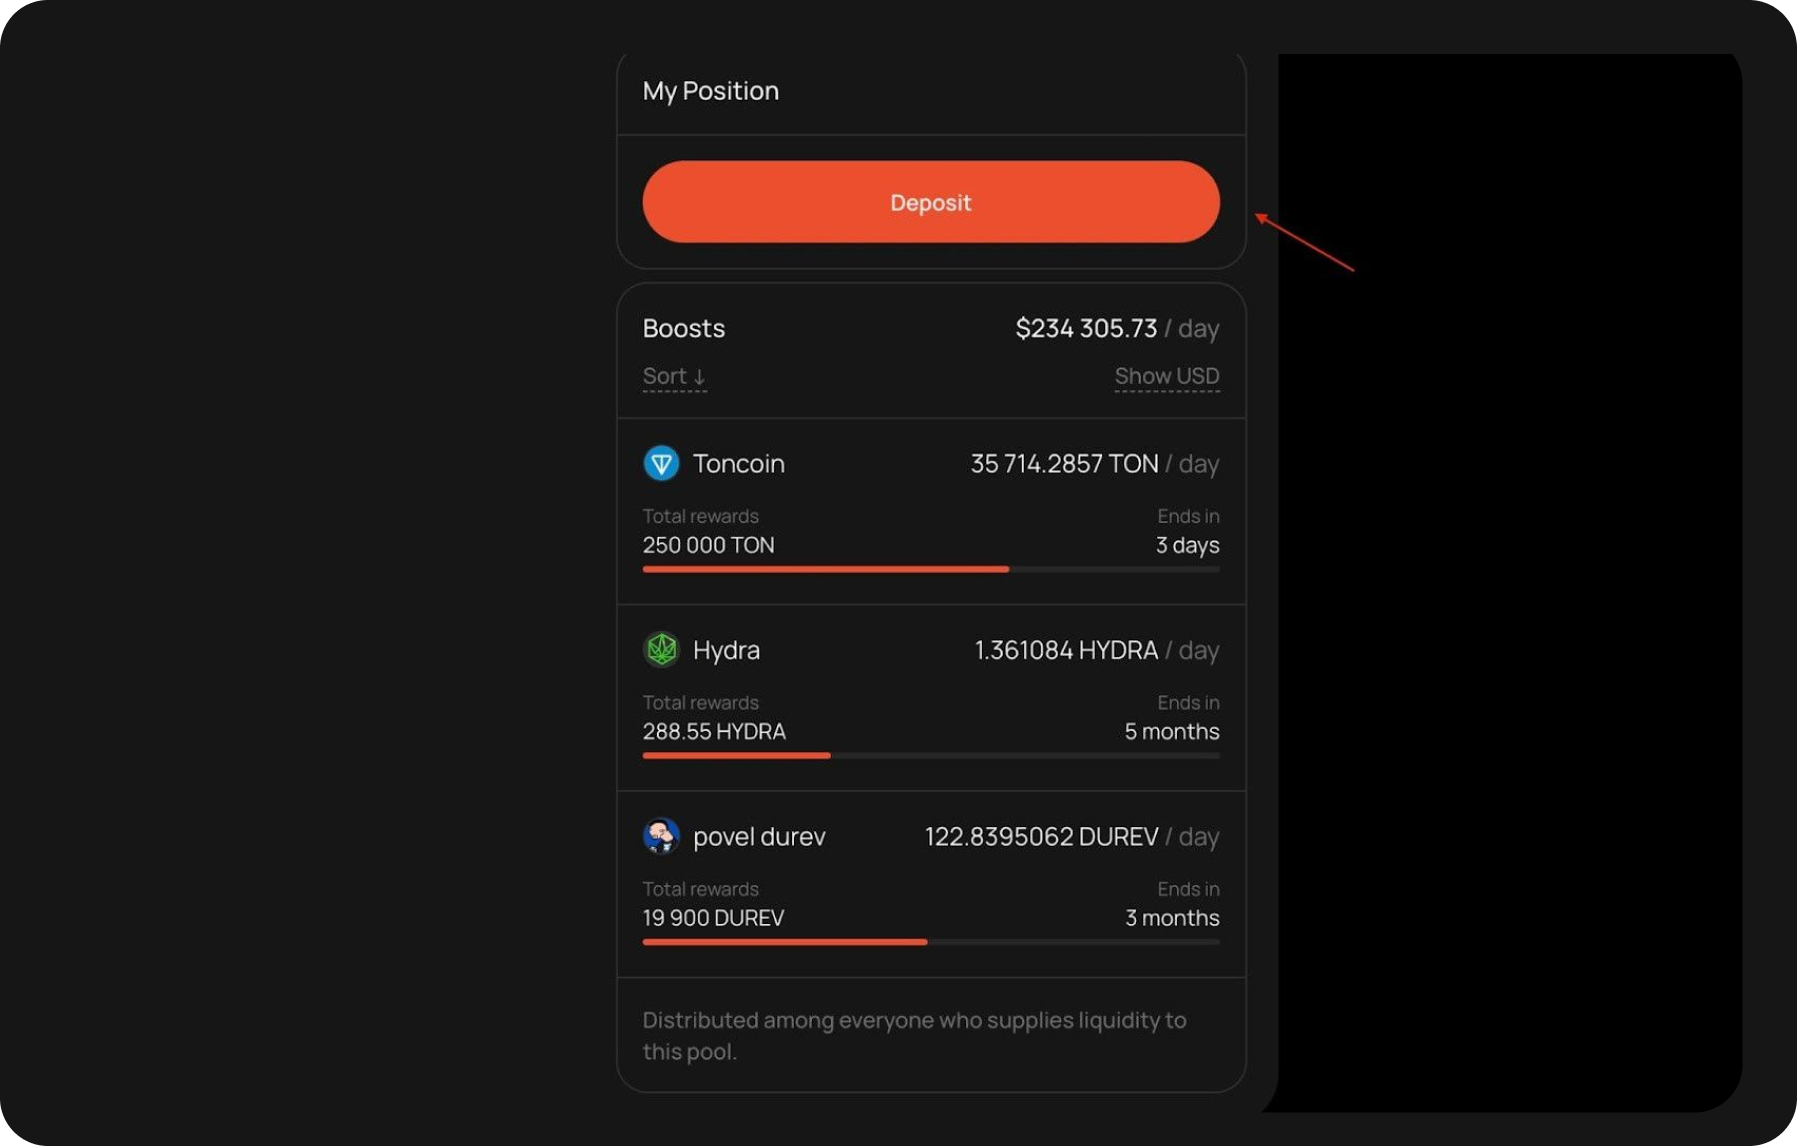This screenshot has width=1797, height=1146.
Task: Click the DUREV rewards progress bar
Action: [930, 942]
